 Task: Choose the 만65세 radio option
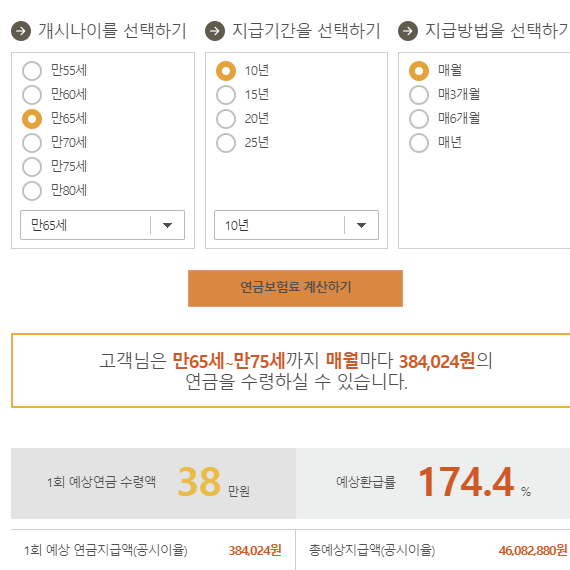pos(32,119)
